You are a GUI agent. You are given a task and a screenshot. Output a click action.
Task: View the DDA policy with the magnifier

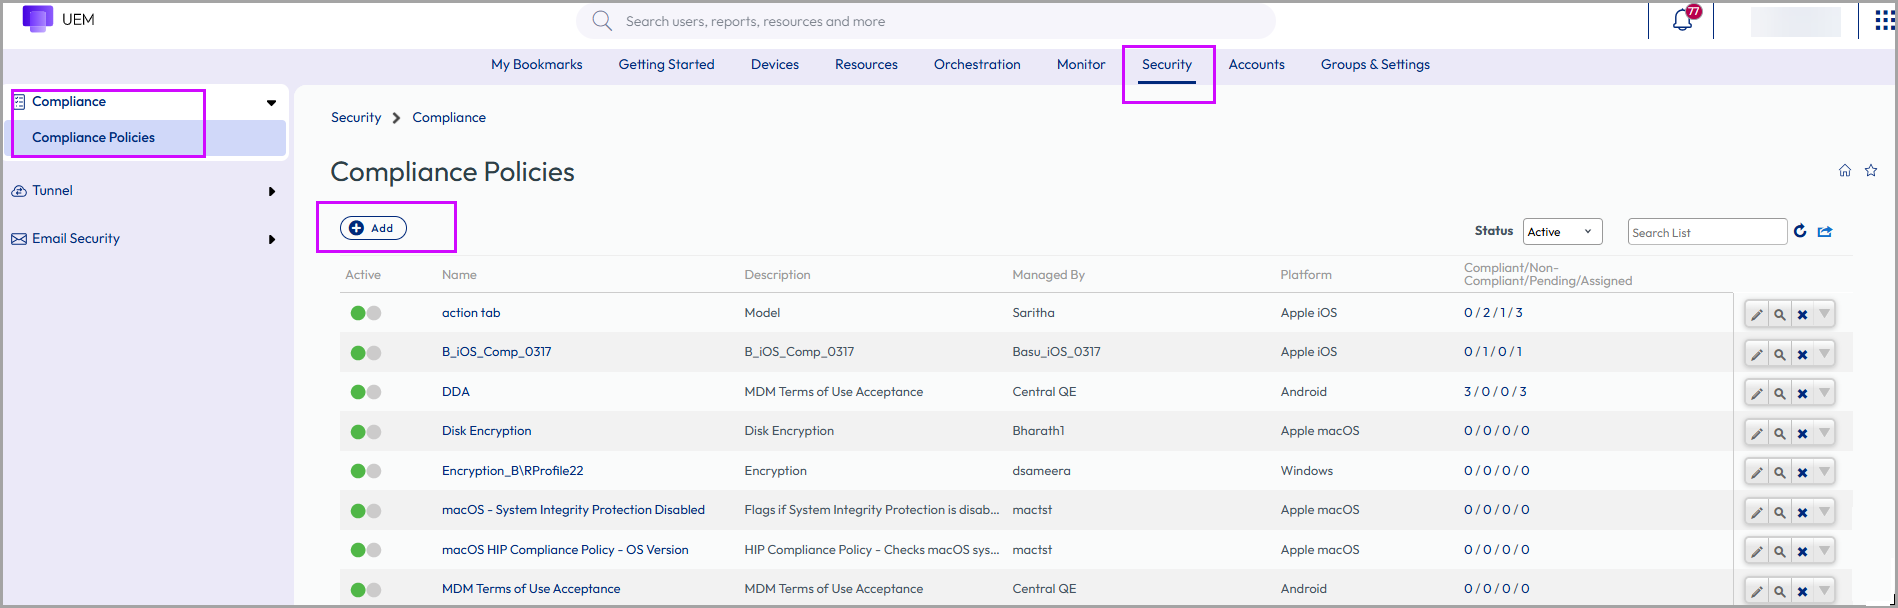point(1780,393)
